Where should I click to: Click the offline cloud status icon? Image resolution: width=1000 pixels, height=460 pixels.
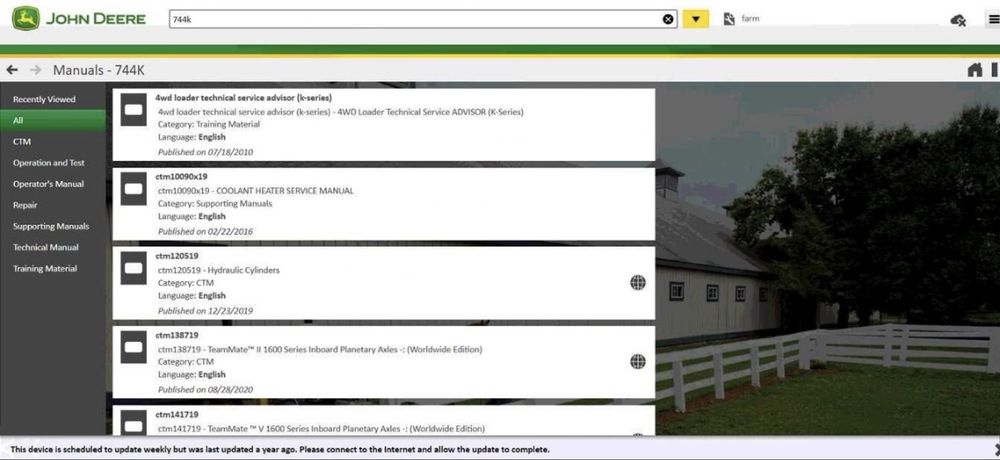(957, 20)
